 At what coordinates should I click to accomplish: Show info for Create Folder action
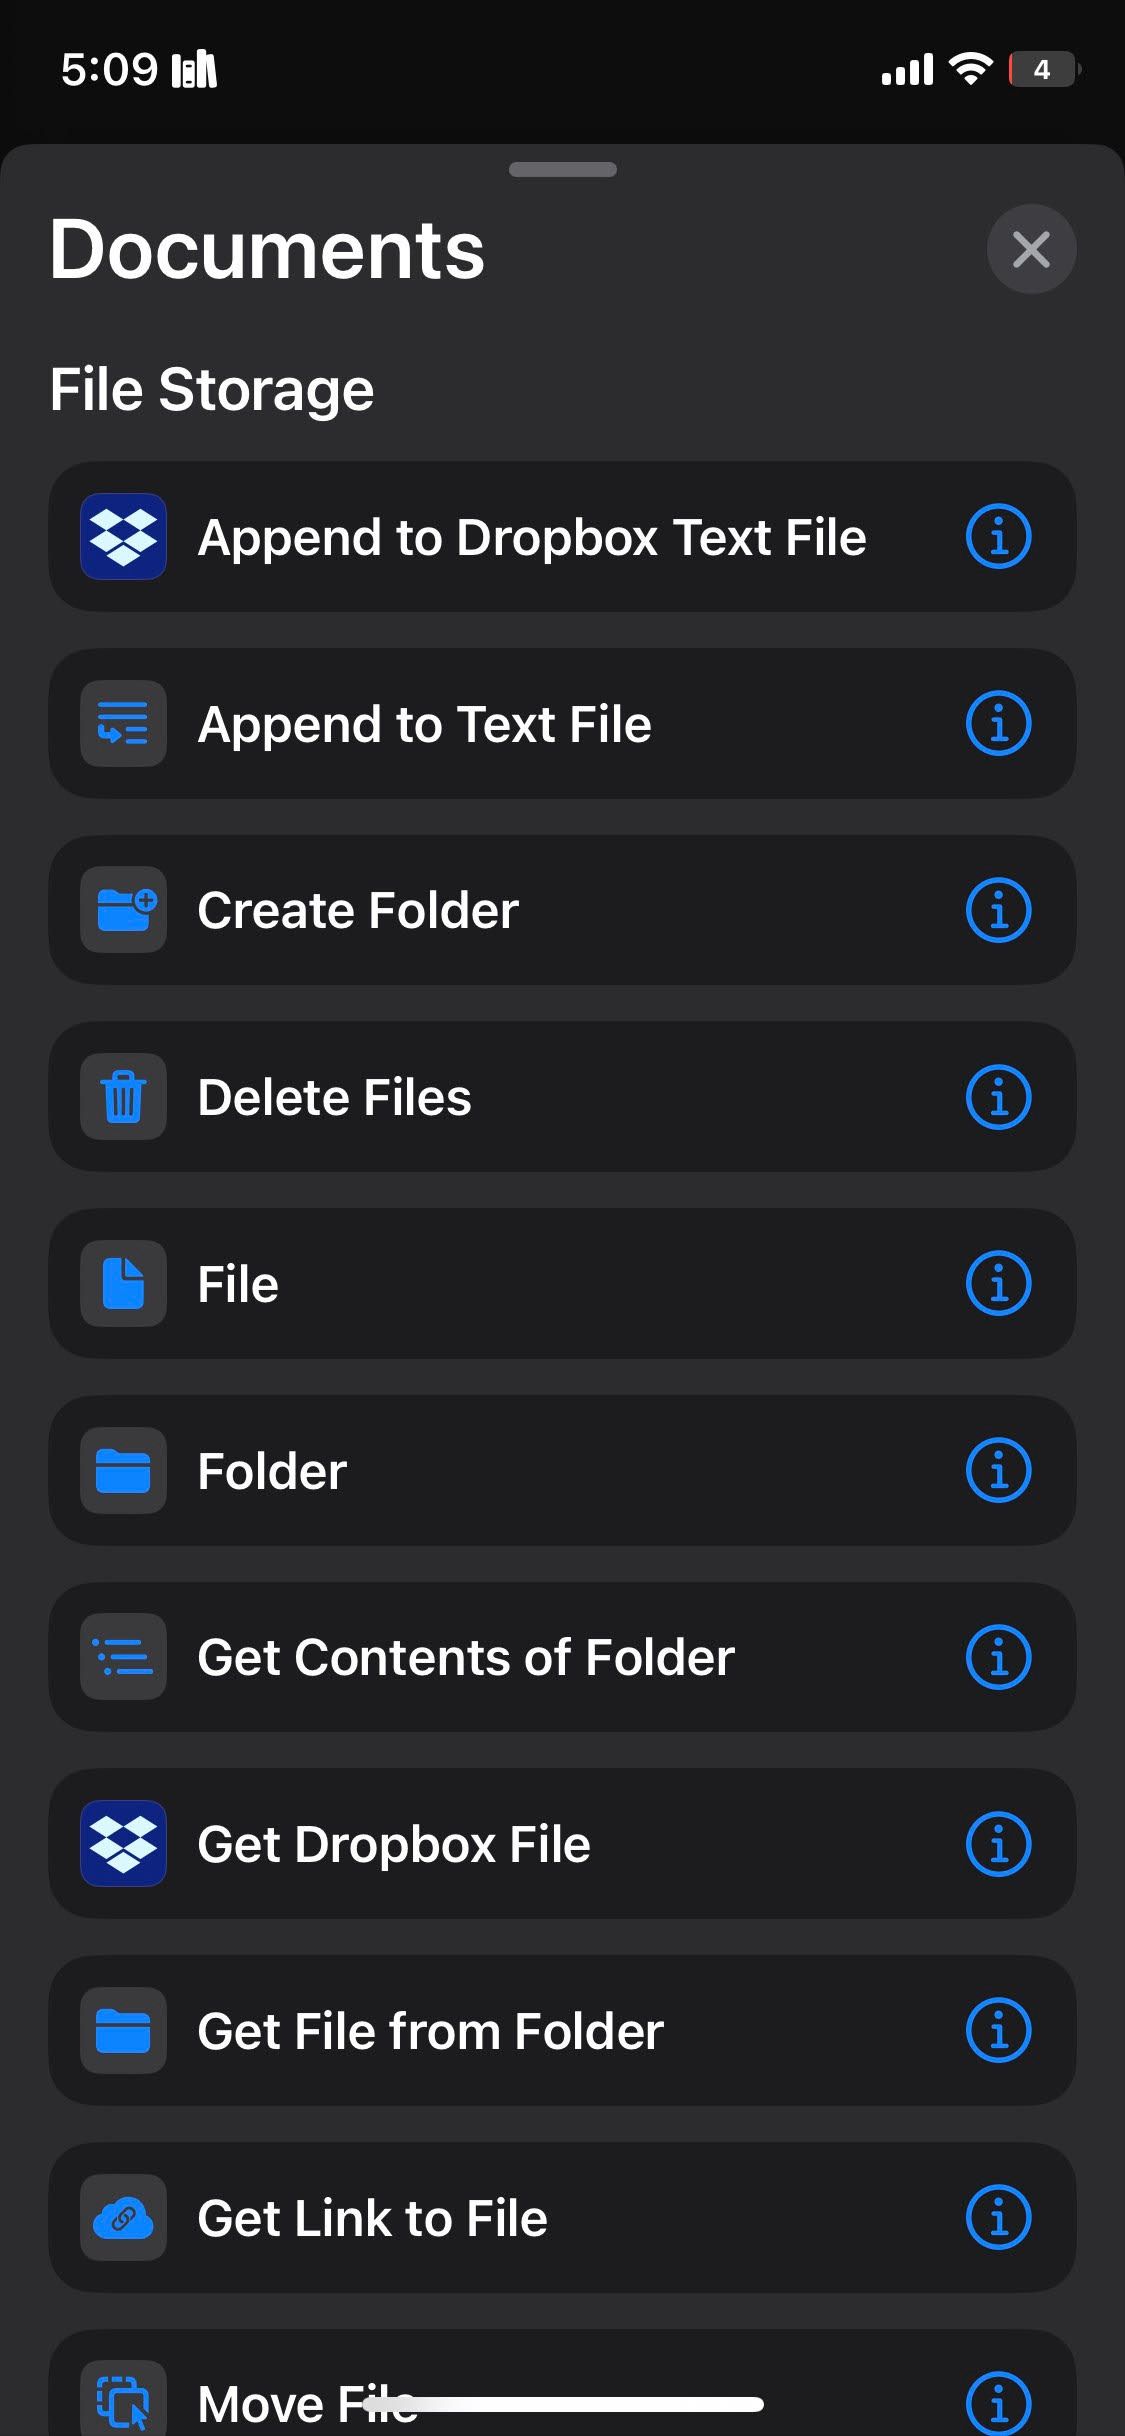[998, 910]
